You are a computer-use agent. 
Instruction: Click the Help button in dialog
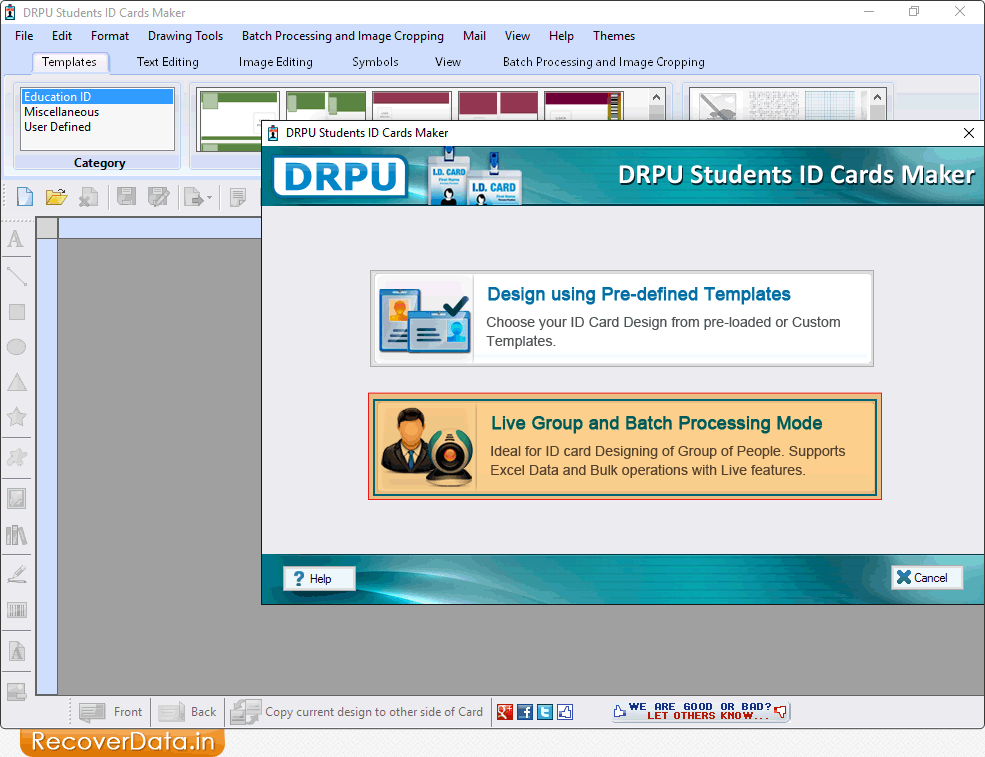[319, 579]
